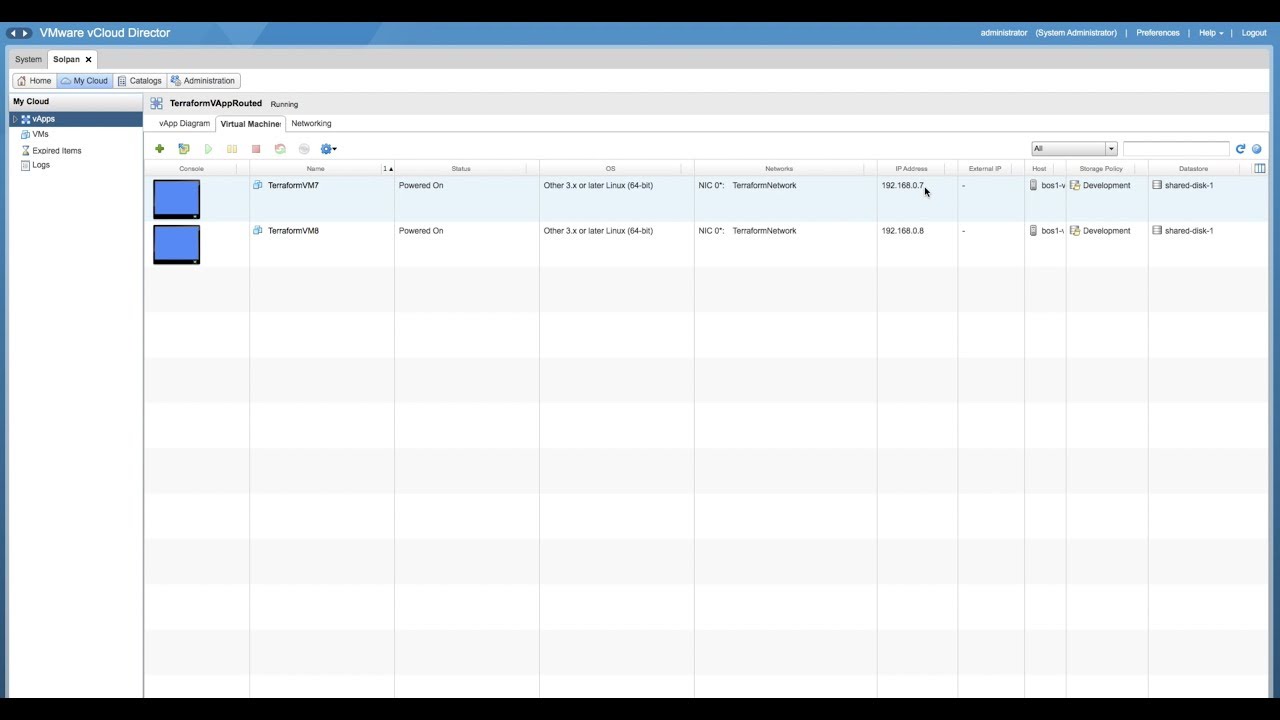Expand the vApps tree node
This screenshot has height=720, width=1280.
(14, 118)
